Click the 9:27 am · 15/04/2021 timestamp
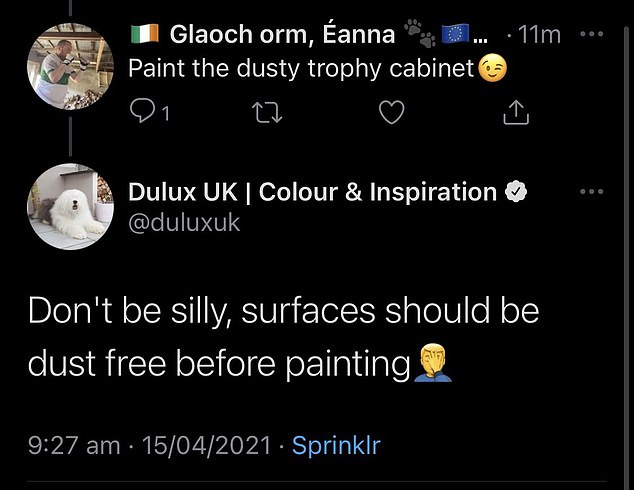The image size is (634, 490). (149, 446)
